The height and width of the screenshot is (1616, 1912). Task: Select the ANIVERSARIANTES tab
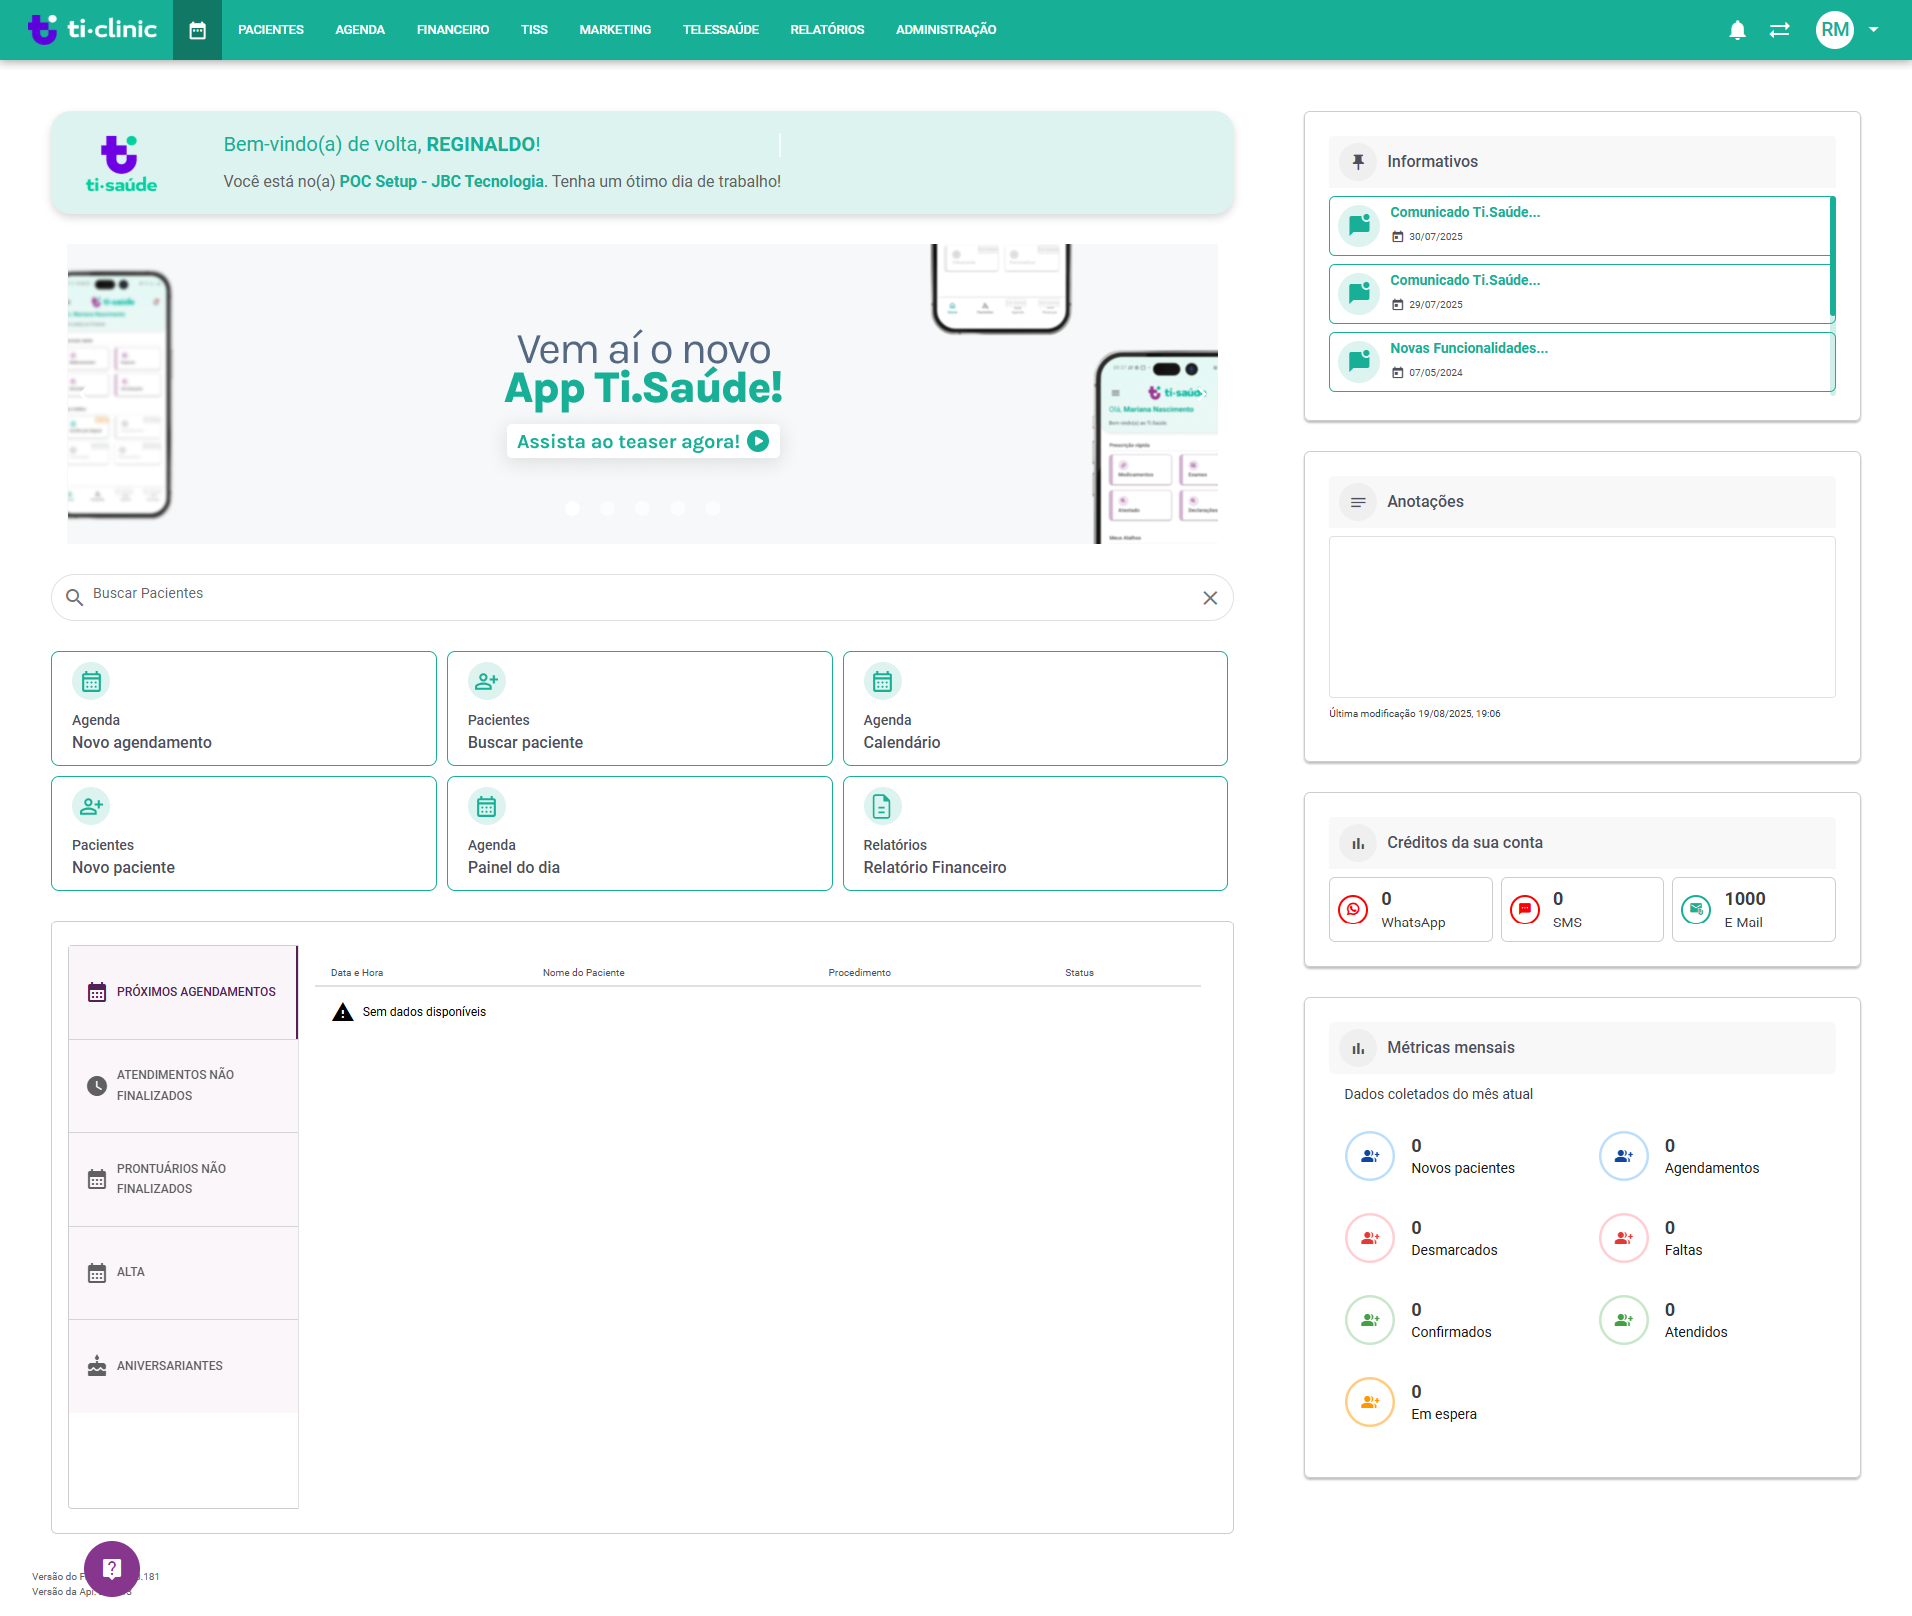(x=183, y=1366)
